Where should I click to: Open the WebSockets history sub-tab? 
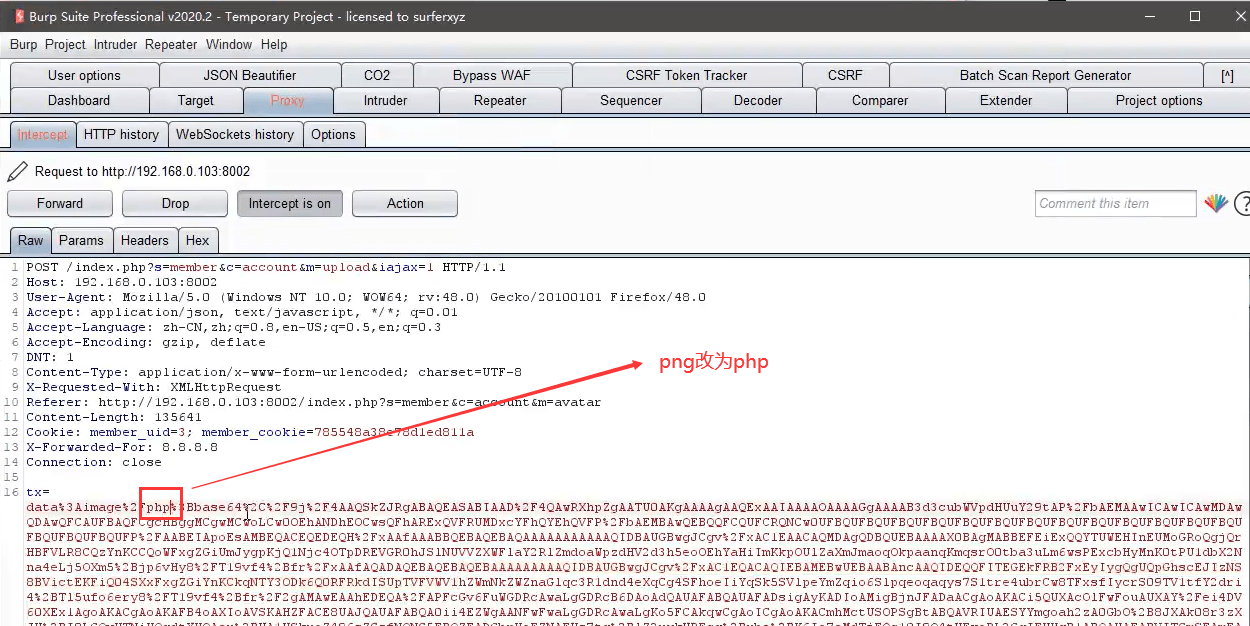(235, 134)
